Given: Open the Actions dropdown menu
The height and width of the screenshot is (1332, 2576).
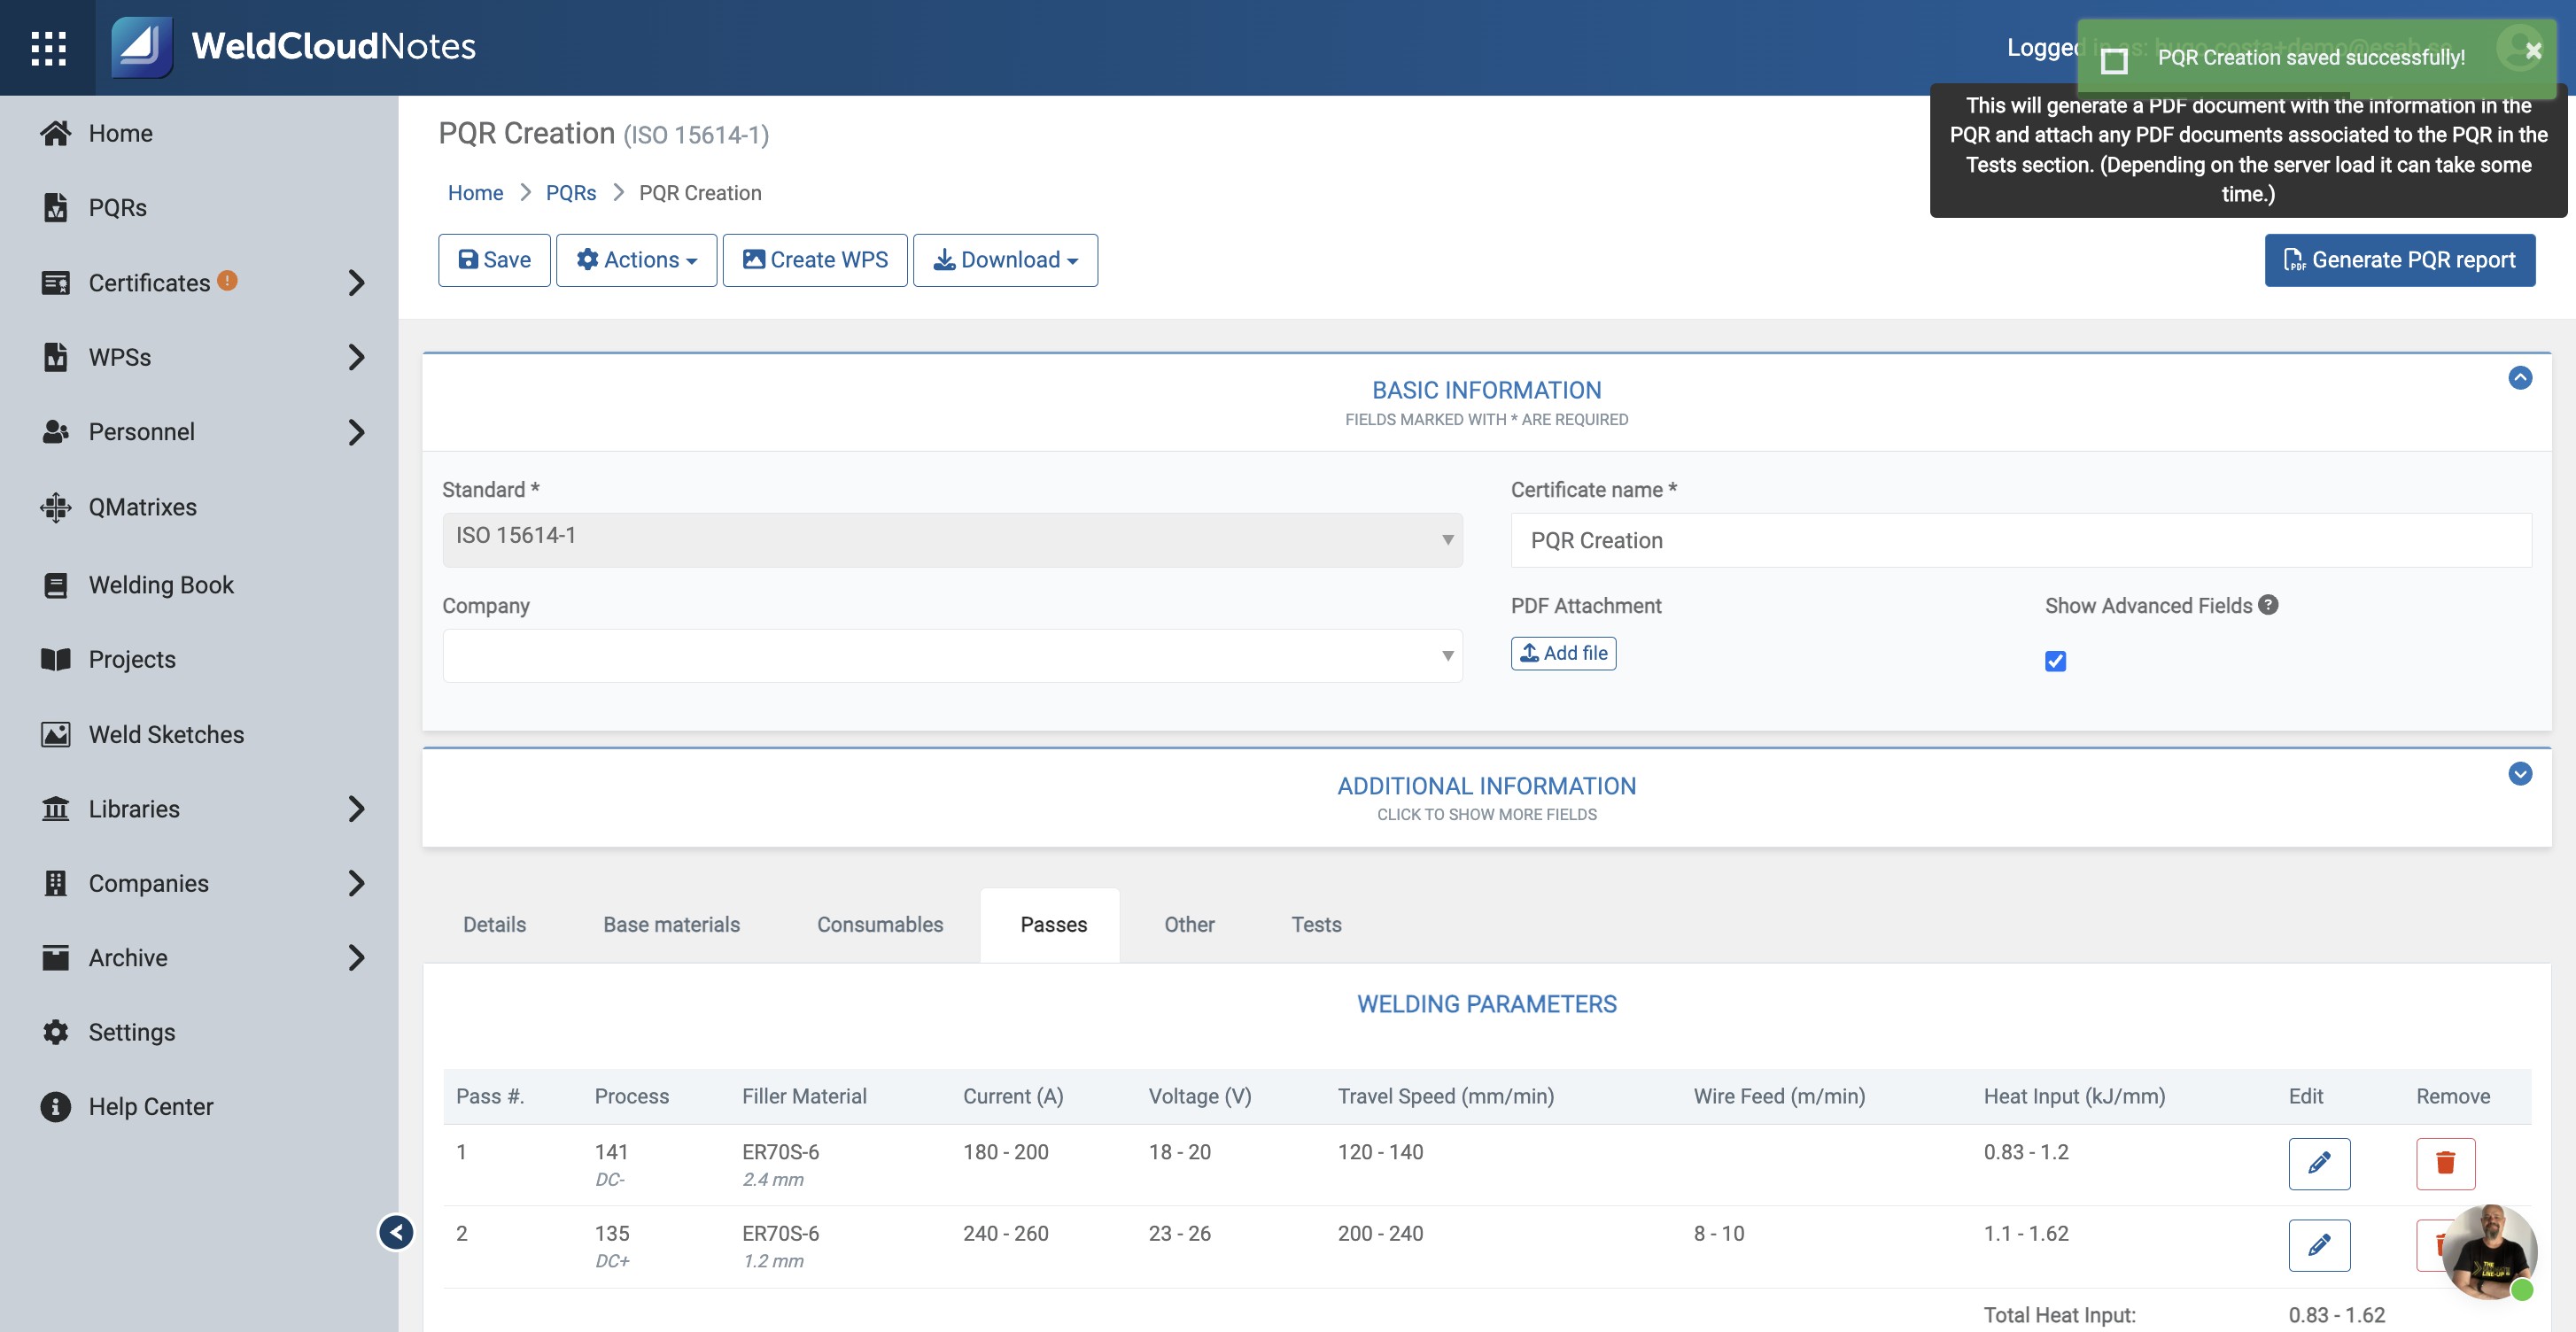Looking at the screenshot, I should (x=636, y=260).
